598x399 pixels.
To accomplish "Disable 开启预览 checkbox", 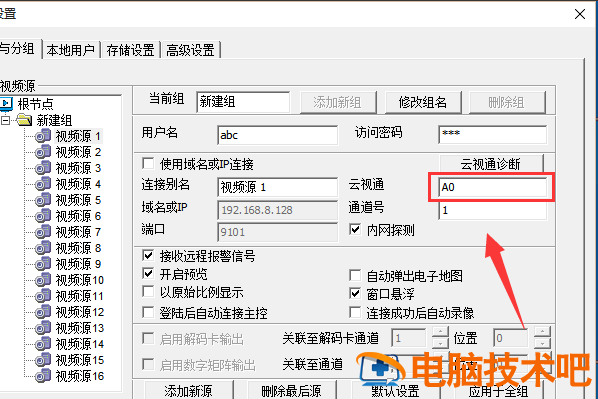I will pyautogui.click(x=148, y=274).
